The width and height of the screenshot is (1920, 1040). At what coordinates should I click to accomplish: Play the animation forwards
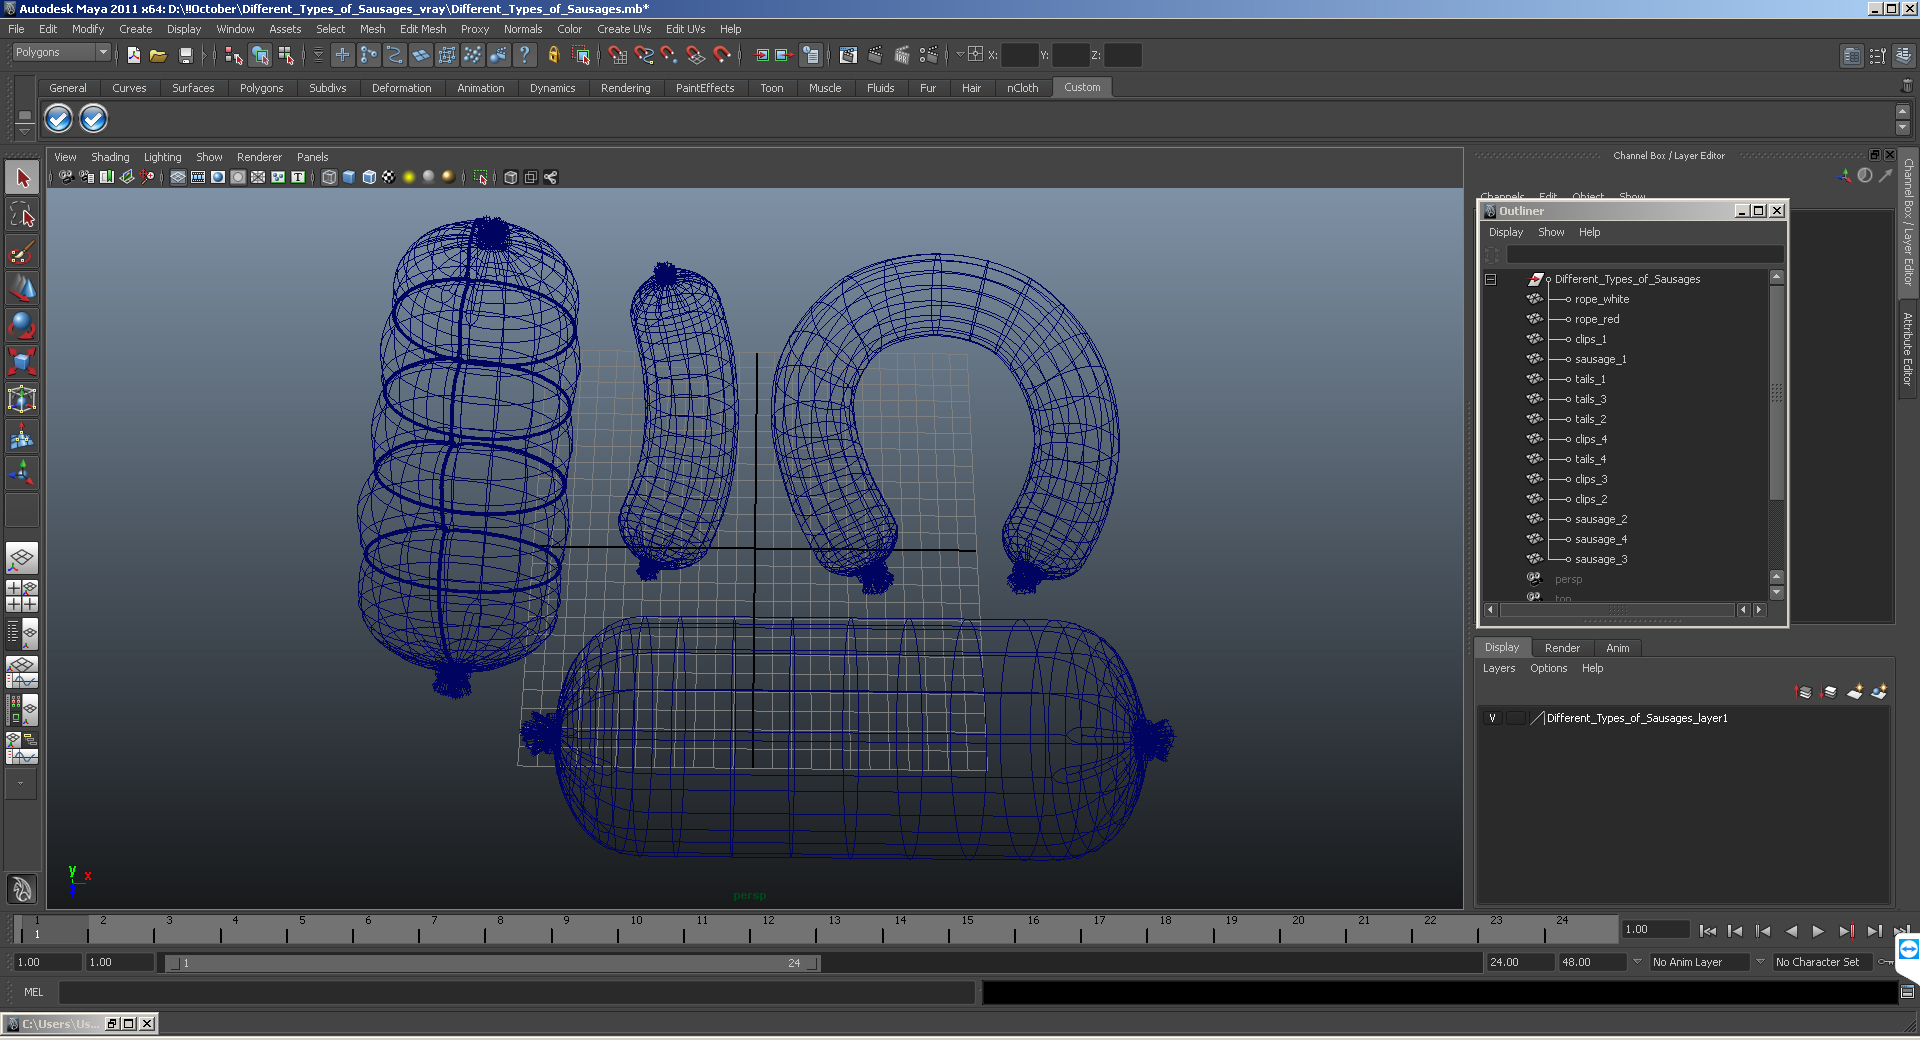tap(1818, 931)
